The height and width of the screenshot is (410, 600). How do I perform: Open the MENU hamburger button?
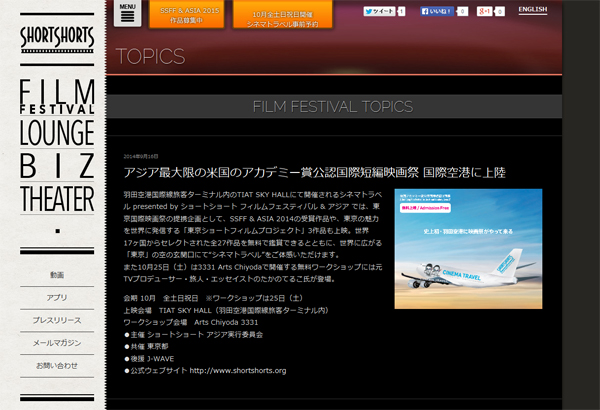point(127,13)
